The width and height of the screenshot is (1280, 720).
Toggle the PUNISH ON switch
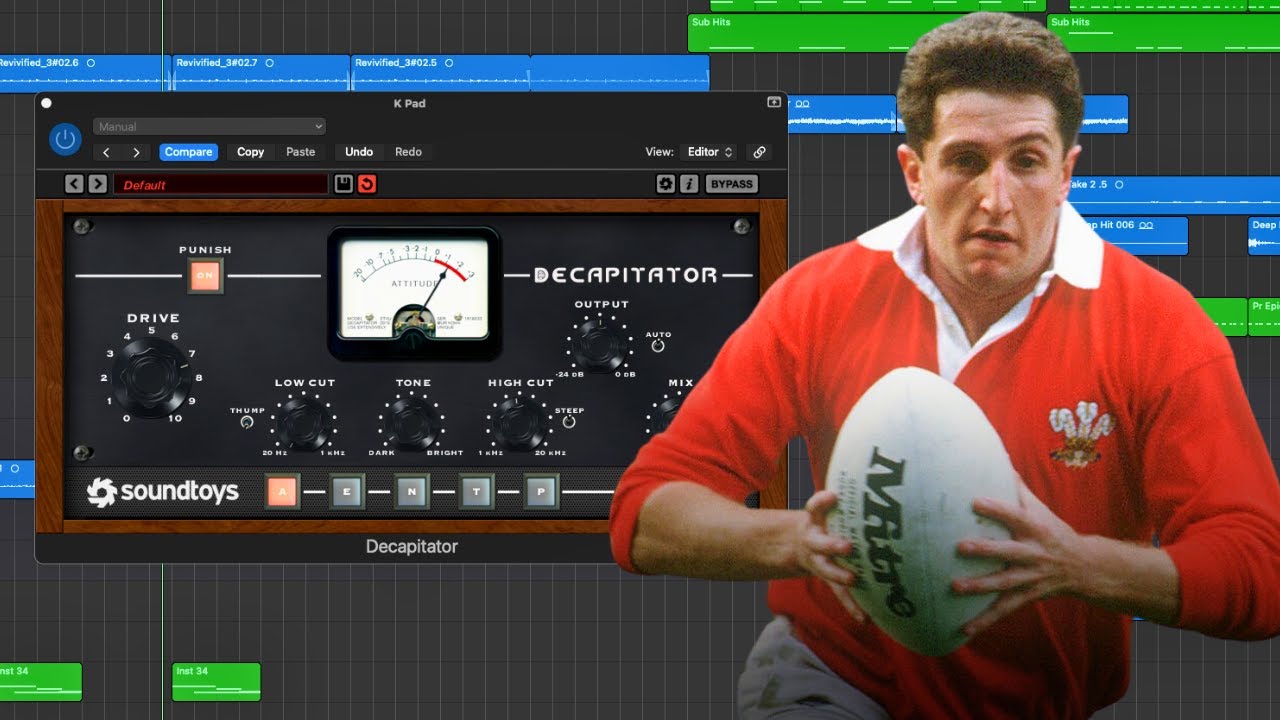coord(205,275)
